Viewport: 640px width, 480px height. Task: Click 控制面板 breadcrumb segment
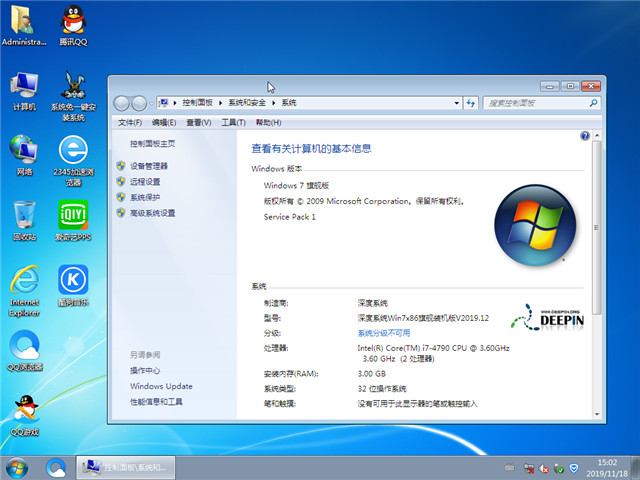[x=198, y=103]
